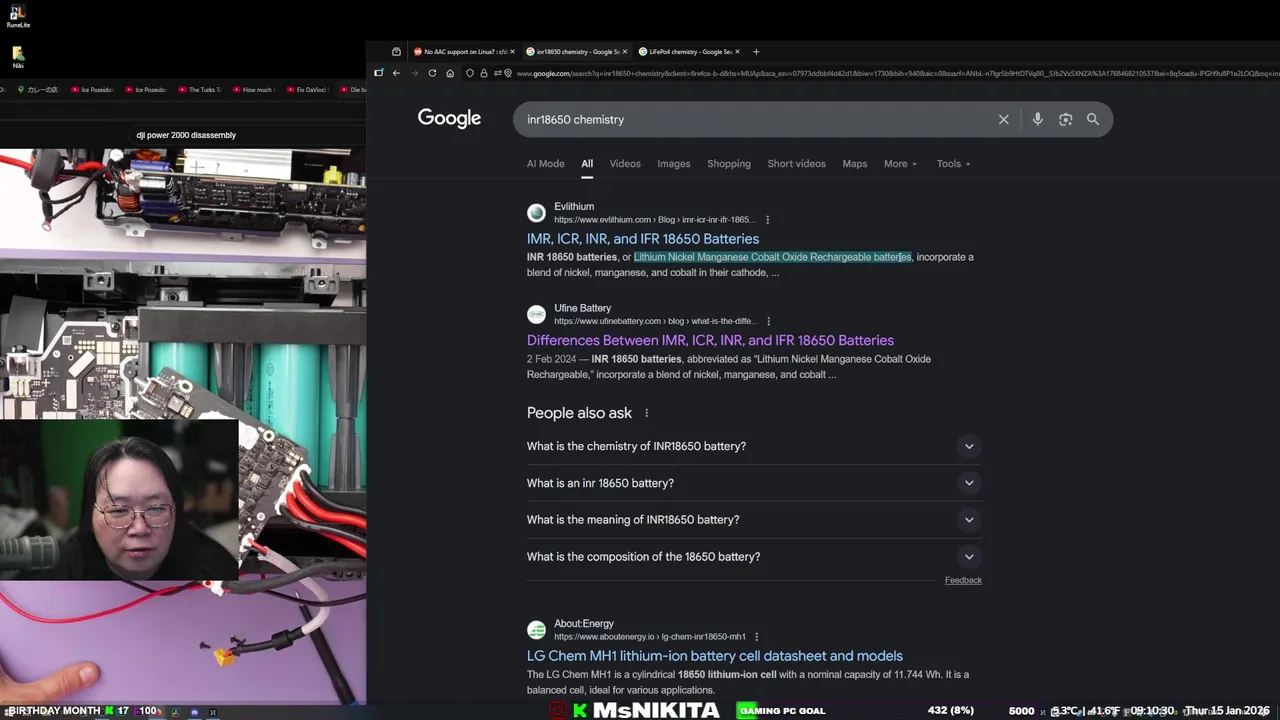
Task: Open People also ask options menu
Action: click(646, 413)
